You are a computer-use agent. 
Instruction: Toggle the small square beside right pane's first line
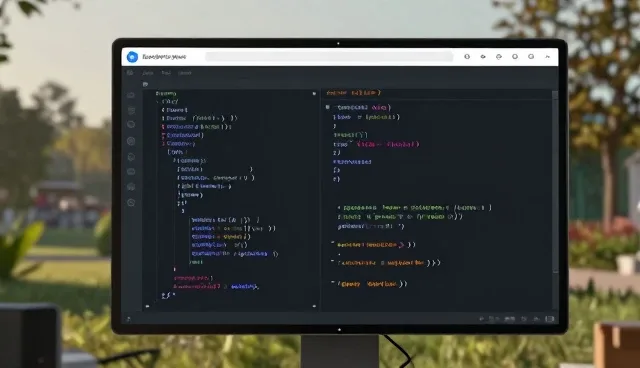[328, 107]
